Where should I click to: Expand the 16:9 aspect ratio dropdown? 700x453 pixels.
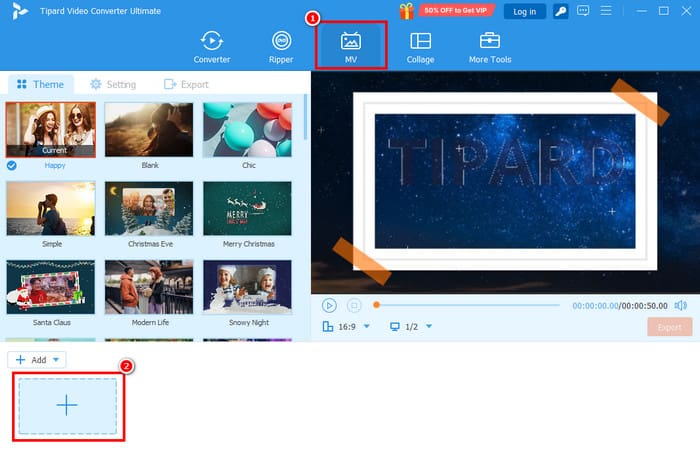click(367, 326)
